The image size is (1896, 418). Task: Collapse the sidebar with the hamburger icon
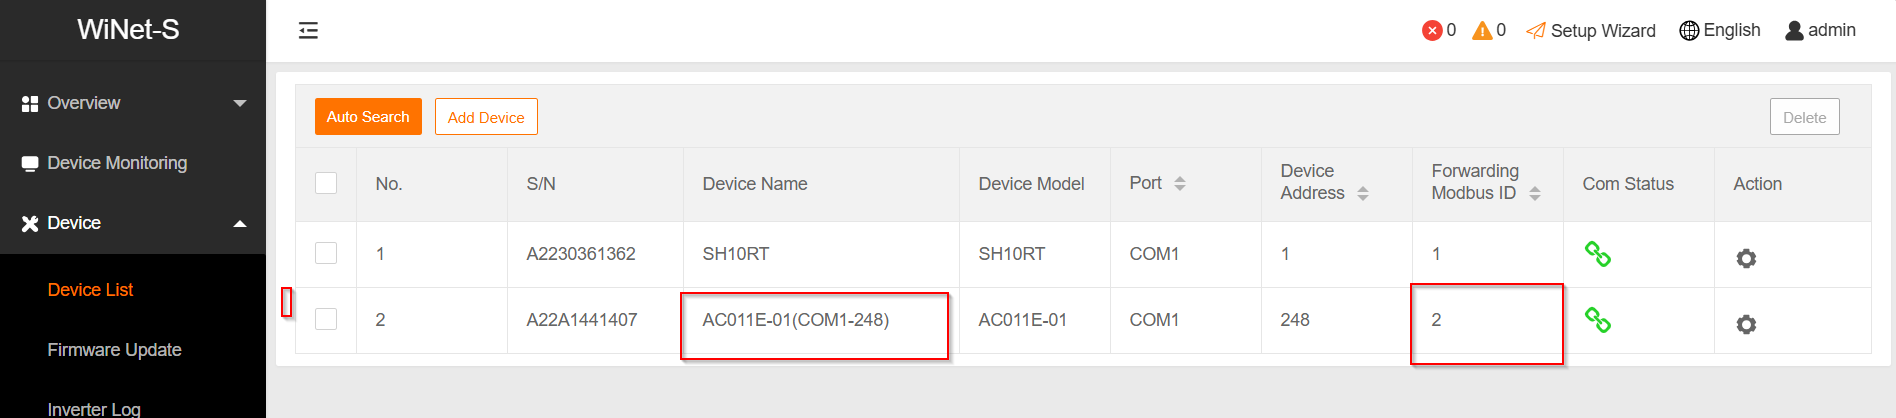pos(308,31)
